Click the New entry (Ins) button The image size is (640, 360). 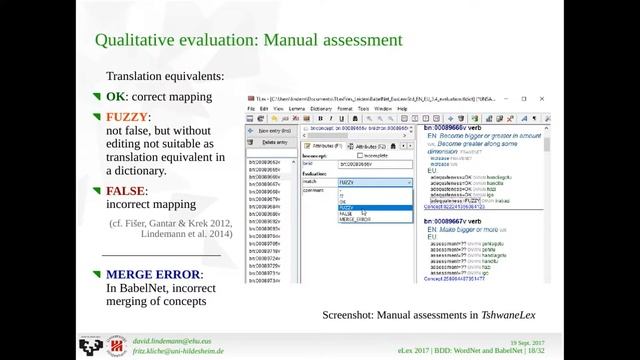pos(271,131)
